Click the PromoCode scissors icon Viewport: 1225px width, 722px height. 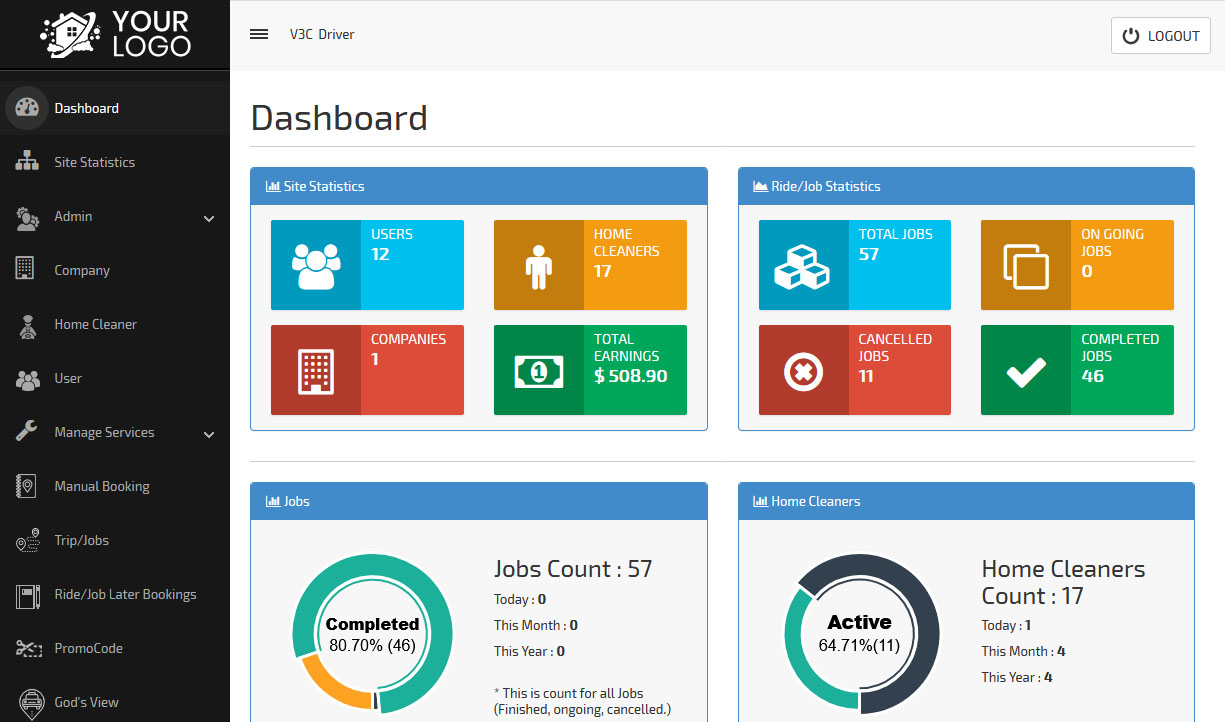[27, 649]
